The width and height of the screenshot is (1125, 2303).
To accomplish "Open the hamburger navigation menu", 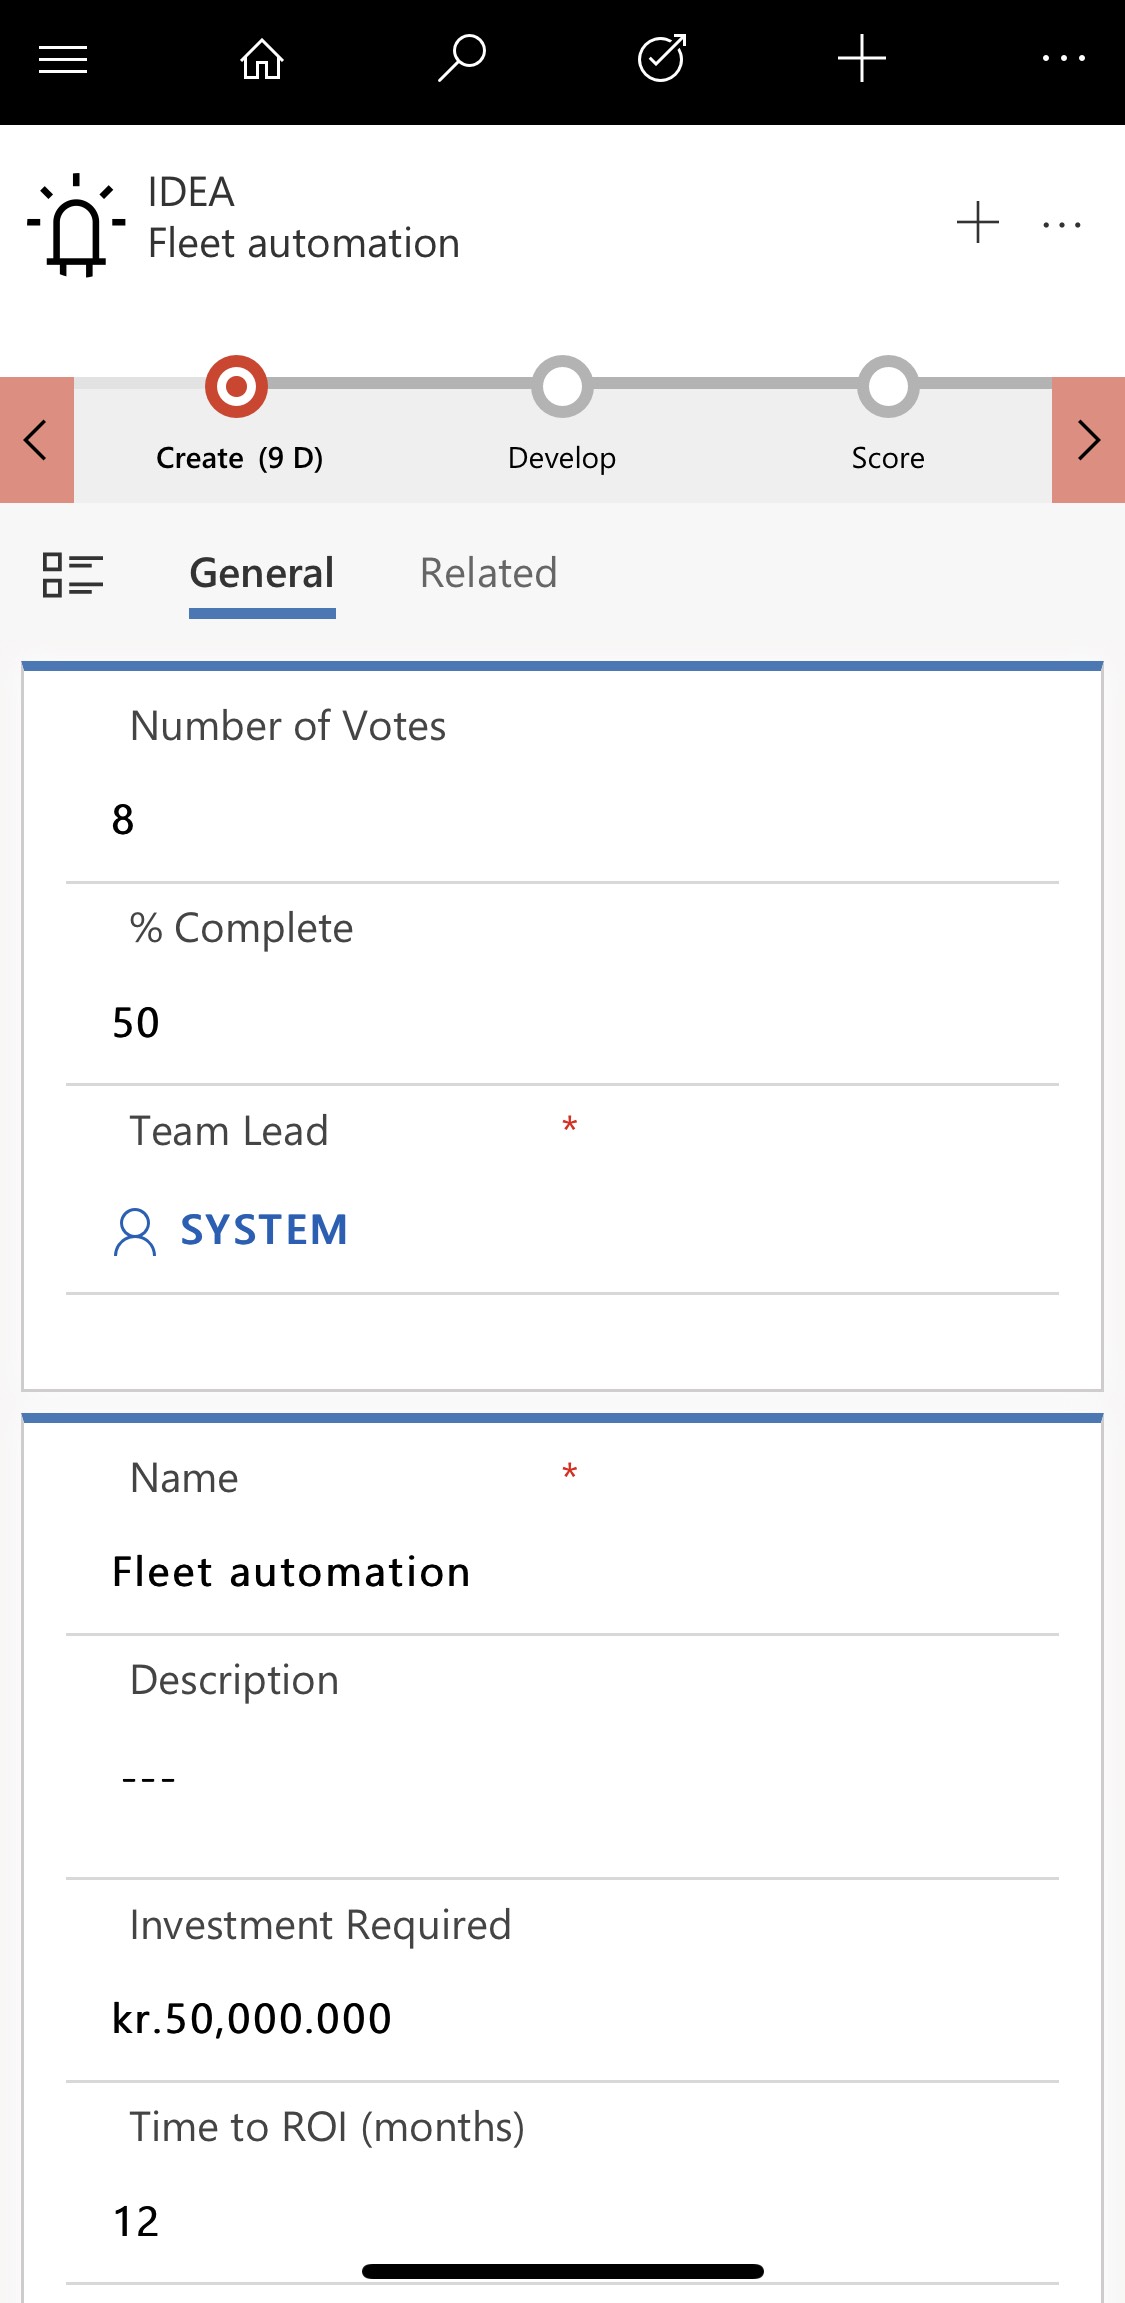I will [x=63, y=60].
